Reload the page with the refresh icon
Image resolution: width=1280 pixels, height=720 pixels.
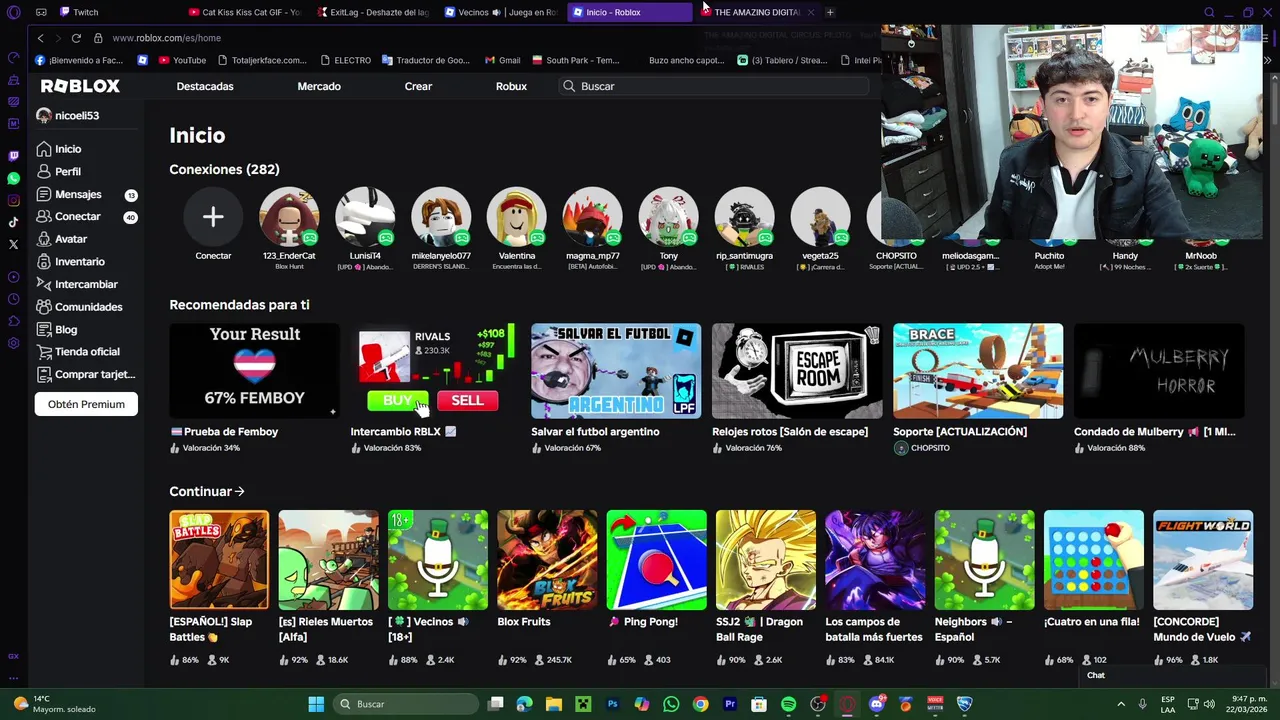(x=76, y=38)
